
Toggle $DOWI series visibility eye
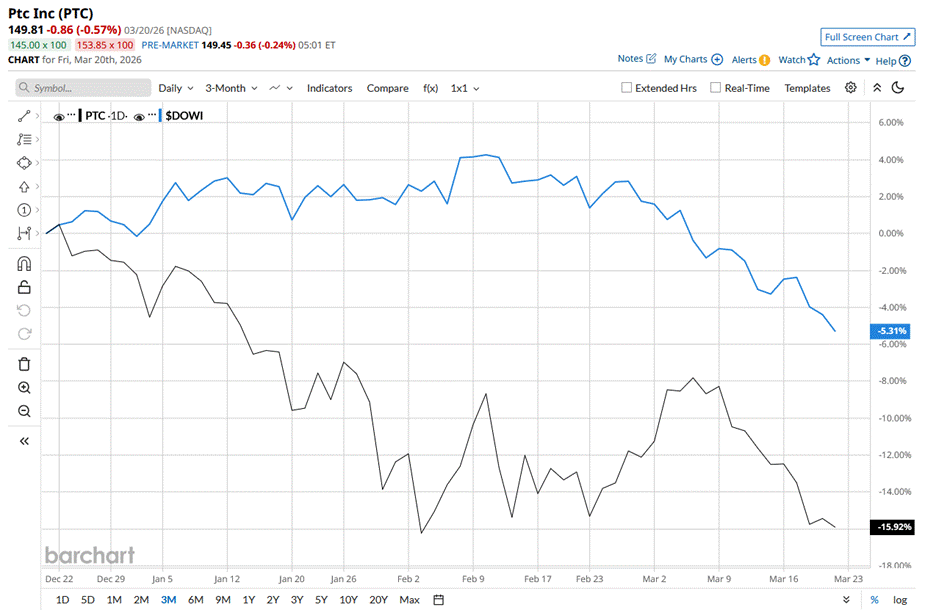(x=139, y=116)
